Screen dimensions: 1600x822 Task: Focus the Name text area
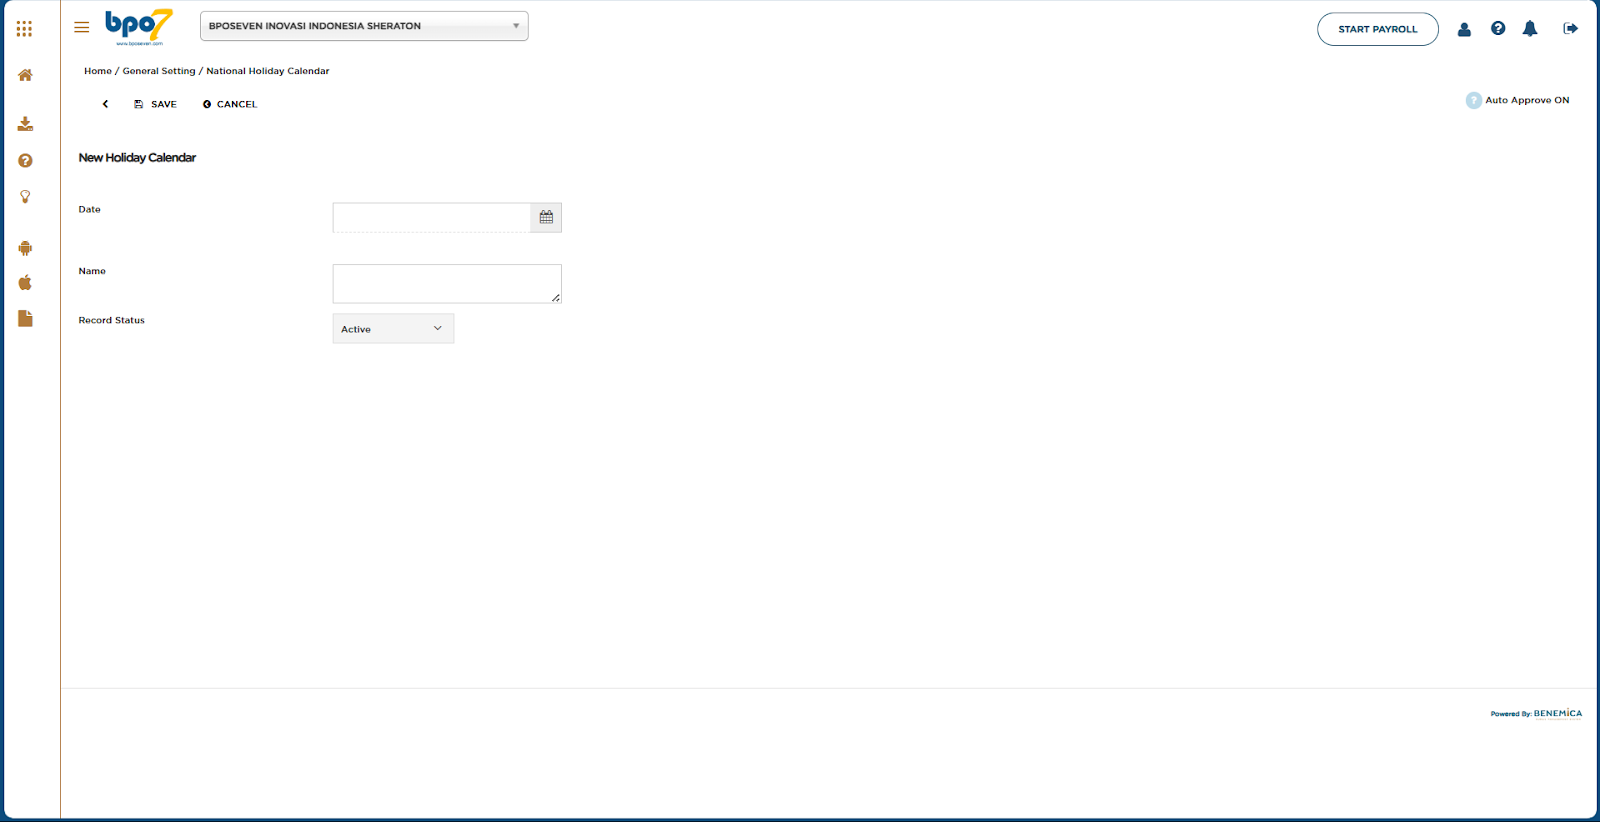click(447, 284)
